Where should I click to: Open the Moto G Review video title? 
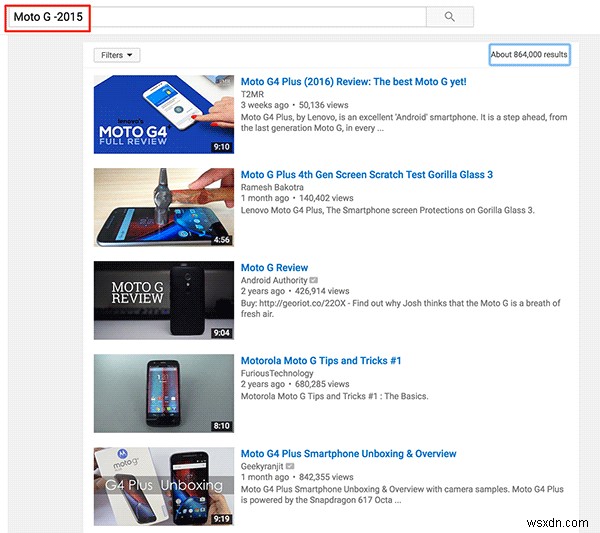tap(274, 267)
